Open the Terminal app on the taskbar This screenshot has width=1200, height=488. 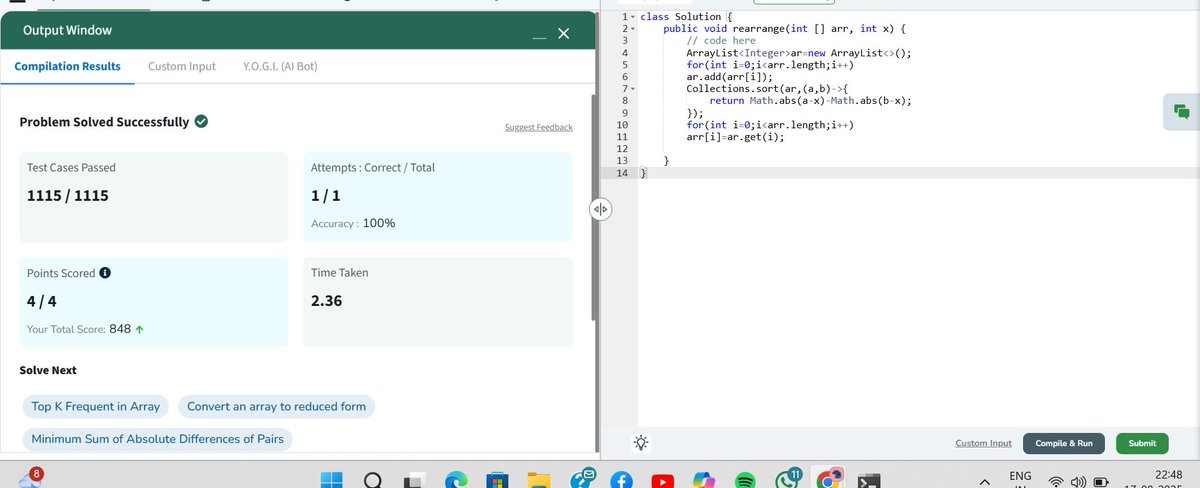click(x=871, y=480)
